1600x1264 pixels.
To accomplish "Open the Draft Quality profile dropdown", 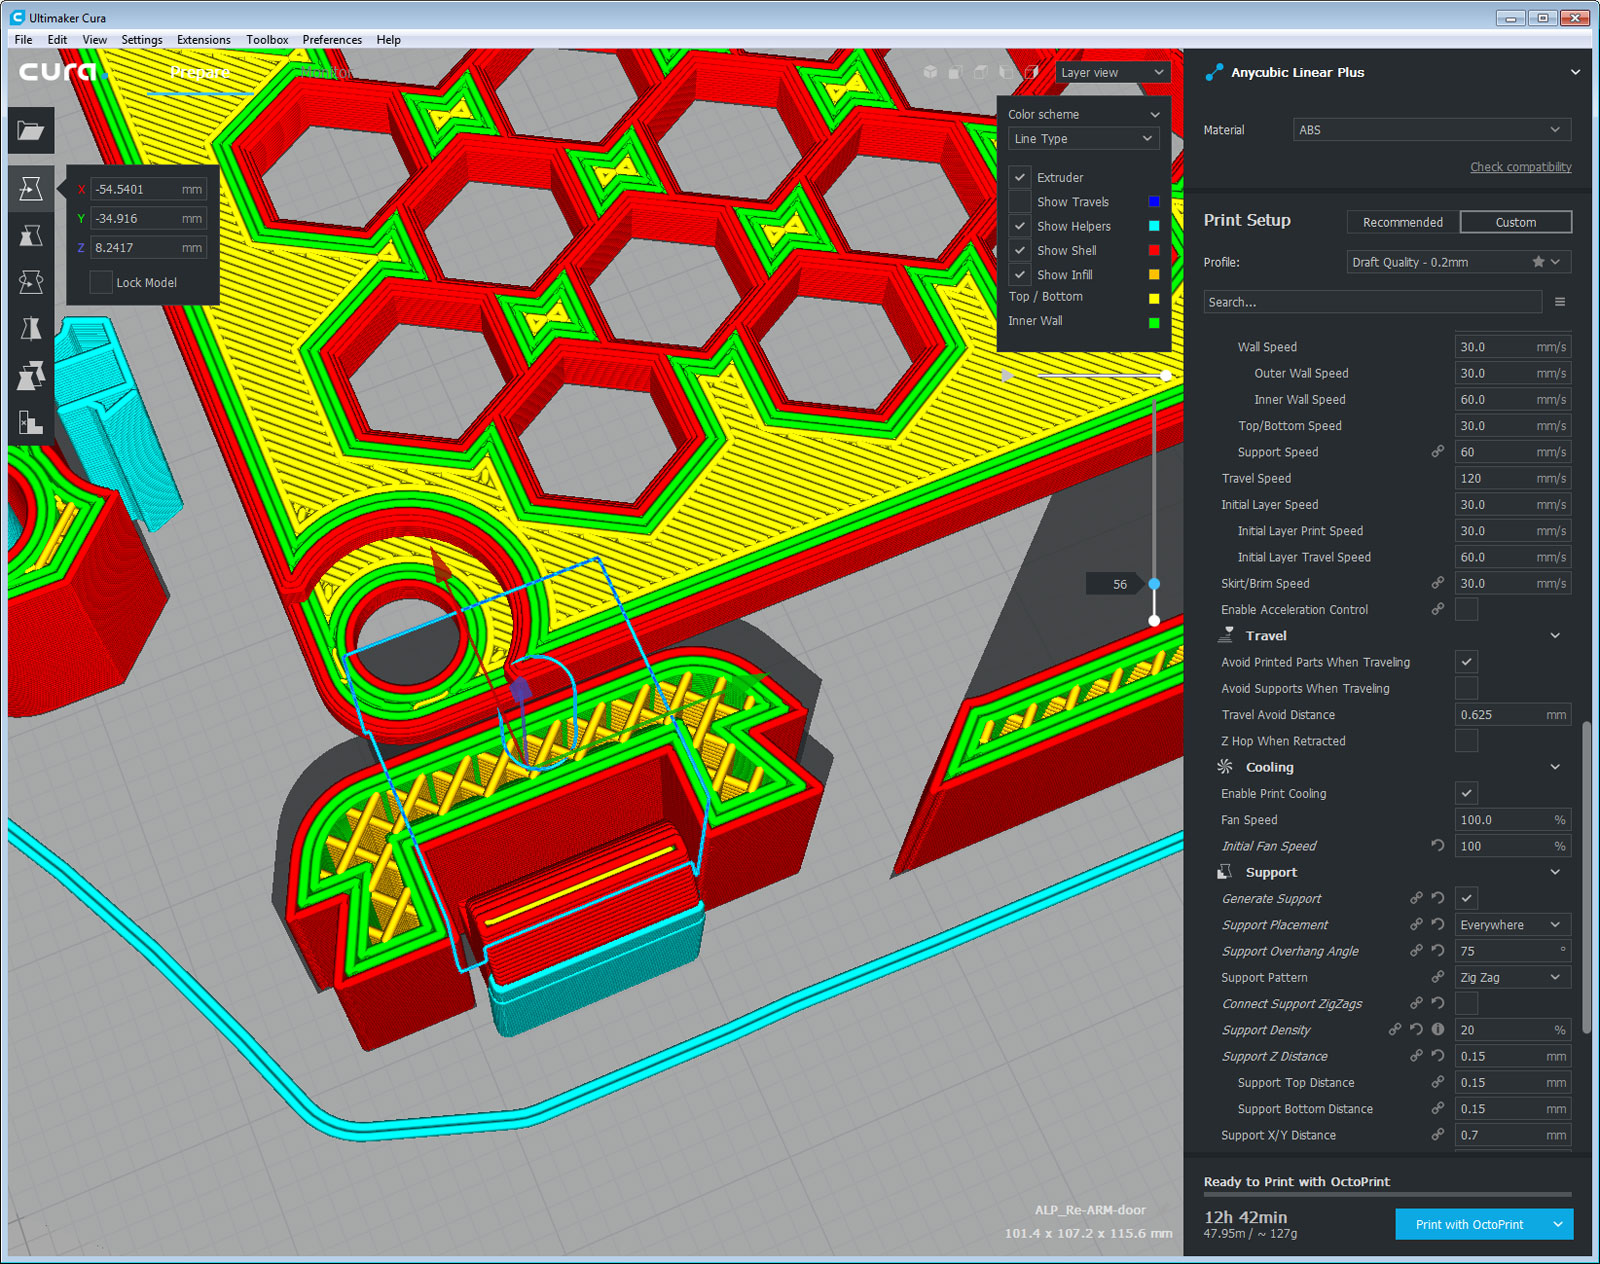I will coord(1458,262).
